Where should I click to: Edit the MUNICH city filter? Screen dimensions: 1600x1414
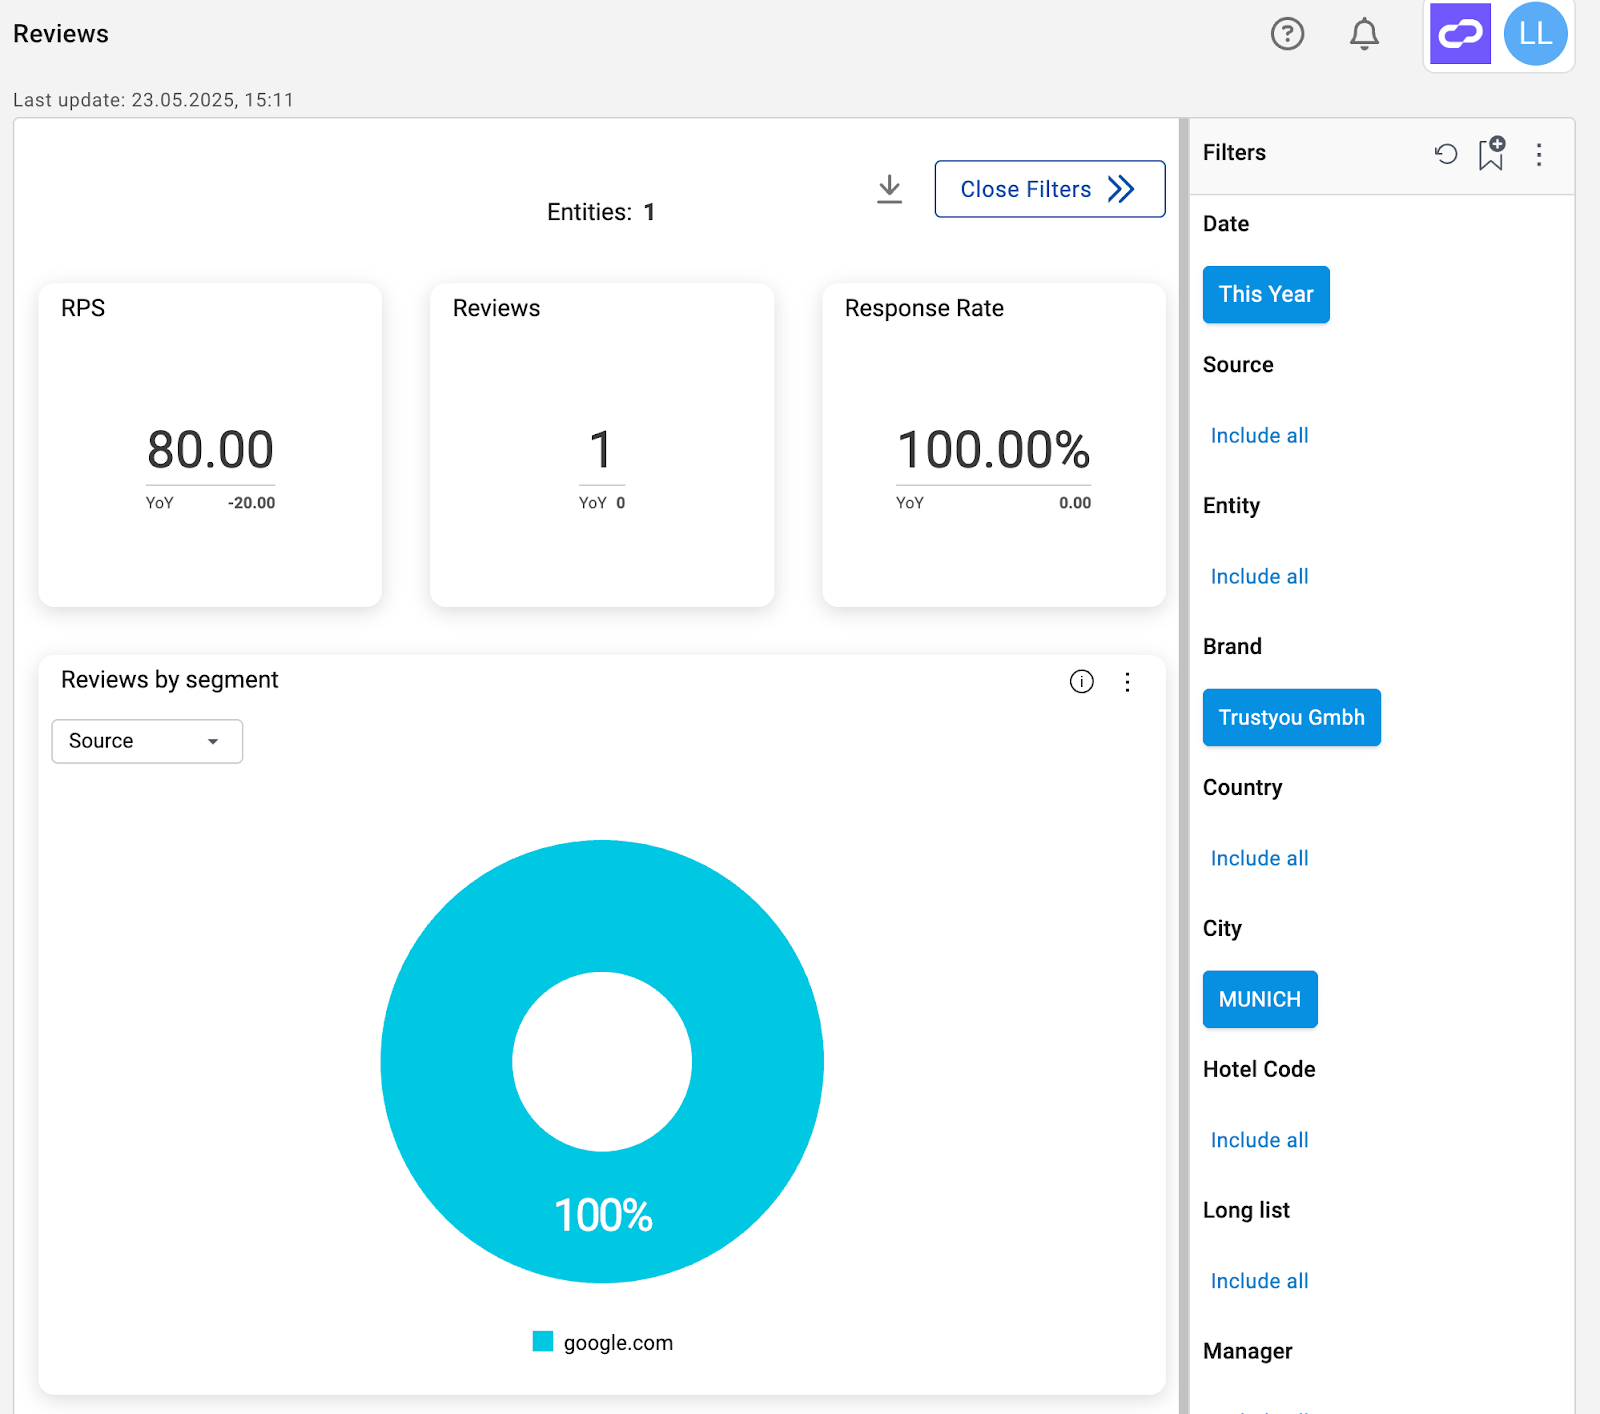pos(1260,999)
